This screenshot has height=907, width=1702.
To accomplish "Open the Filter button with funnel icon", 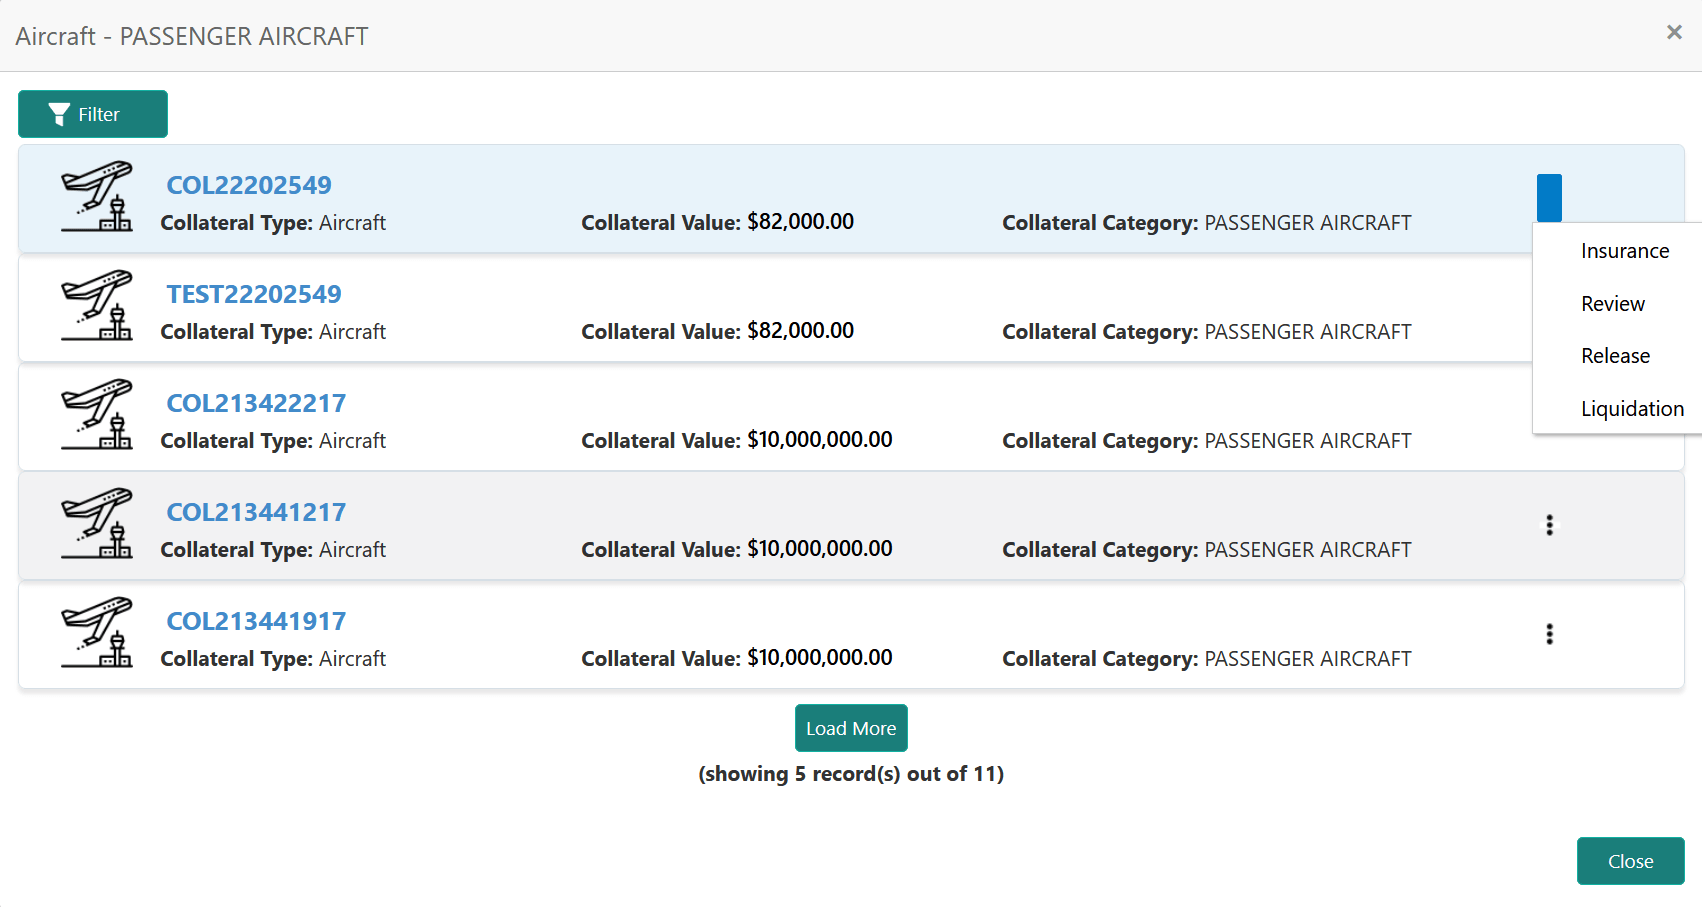I will [93, 114].
